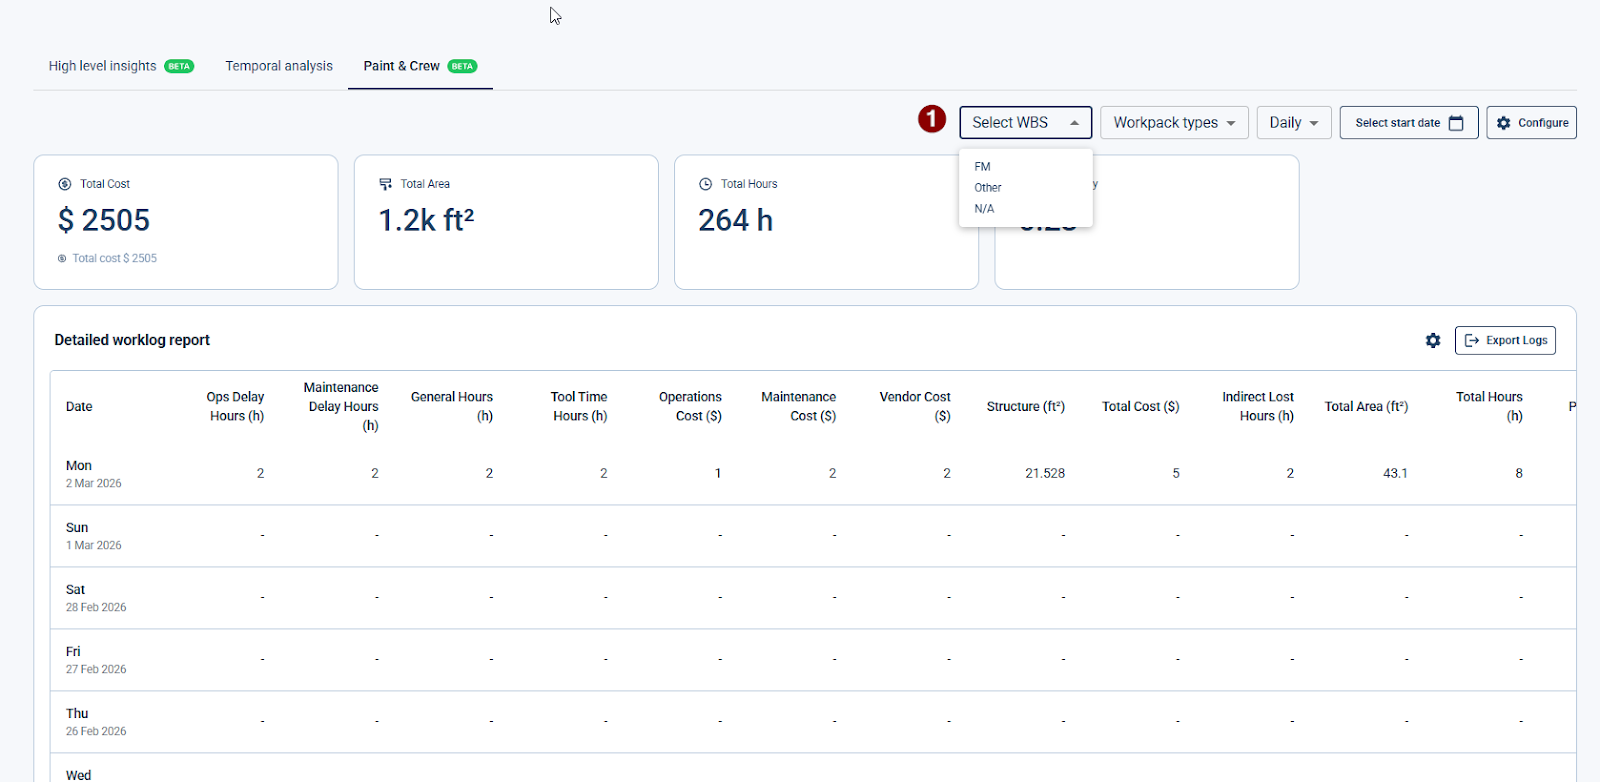Screen dimensions: 1600x782
Task: Click the gear icon beside Export Logs
Action: 1432,341
